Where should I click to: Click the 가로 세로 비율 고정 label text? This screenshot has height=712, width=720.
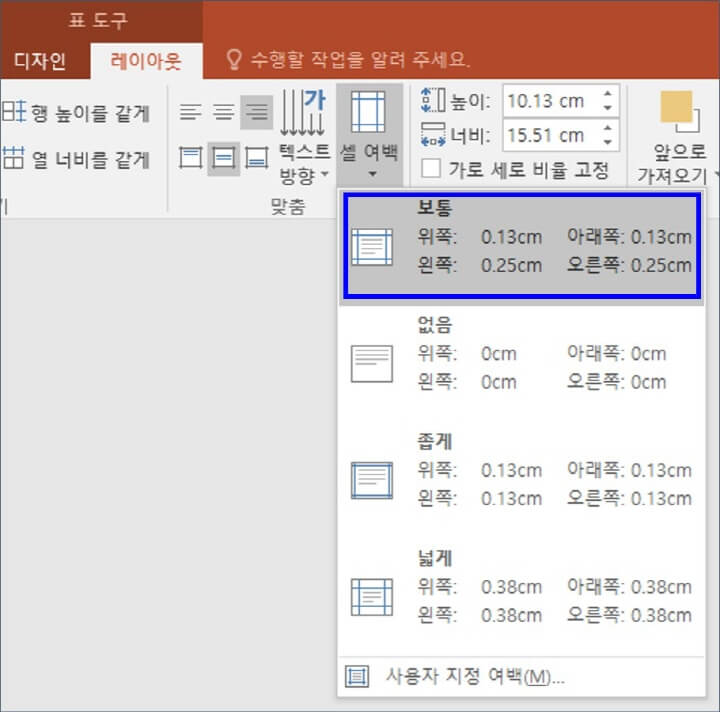point(529,170)
